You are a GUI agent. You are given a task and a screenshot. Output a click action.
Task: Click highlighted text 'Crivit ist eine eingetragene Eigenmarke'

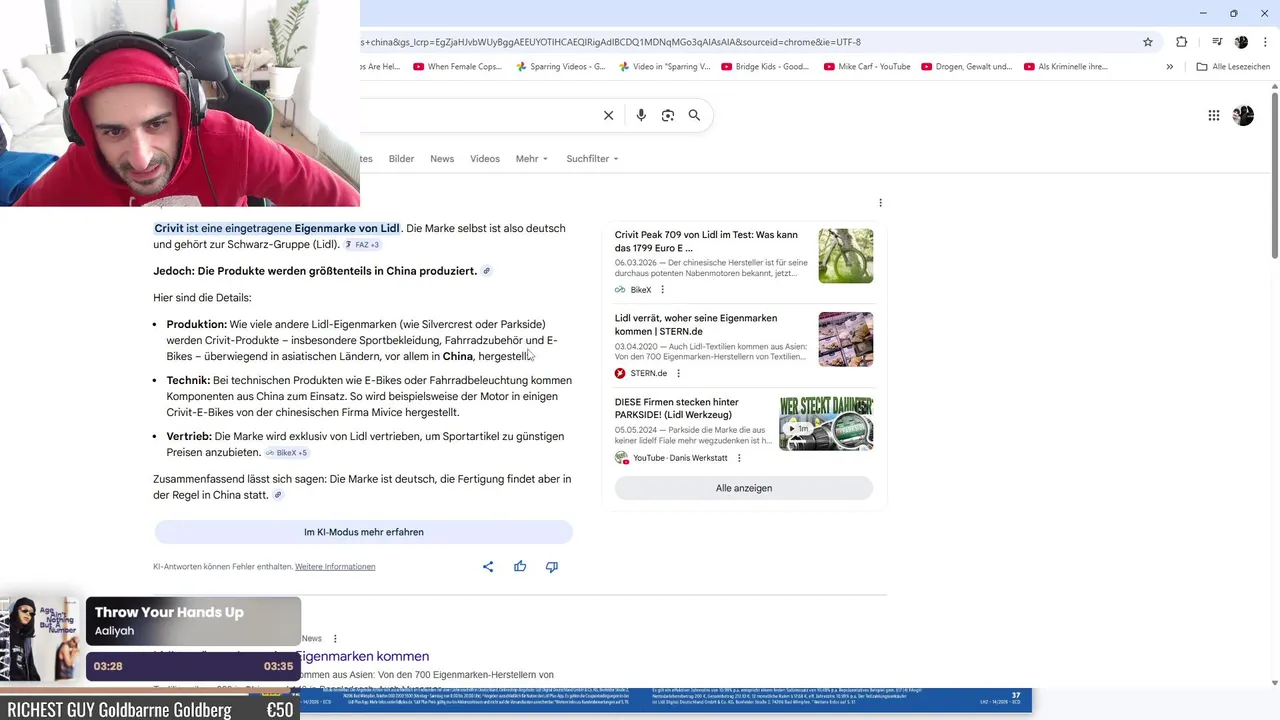coord(277,229)
